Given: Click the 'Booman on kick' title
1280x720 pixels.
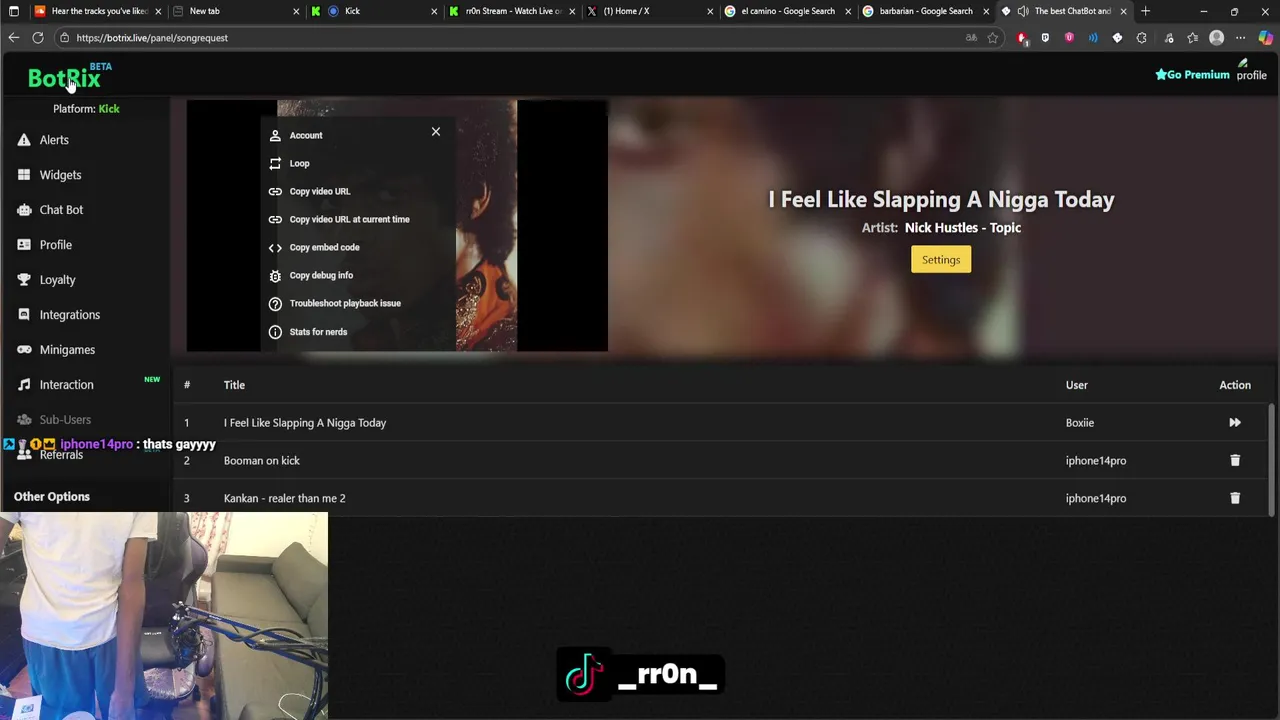Looking at the screenshot, I should pyautogui.click(x=262, y=461).
